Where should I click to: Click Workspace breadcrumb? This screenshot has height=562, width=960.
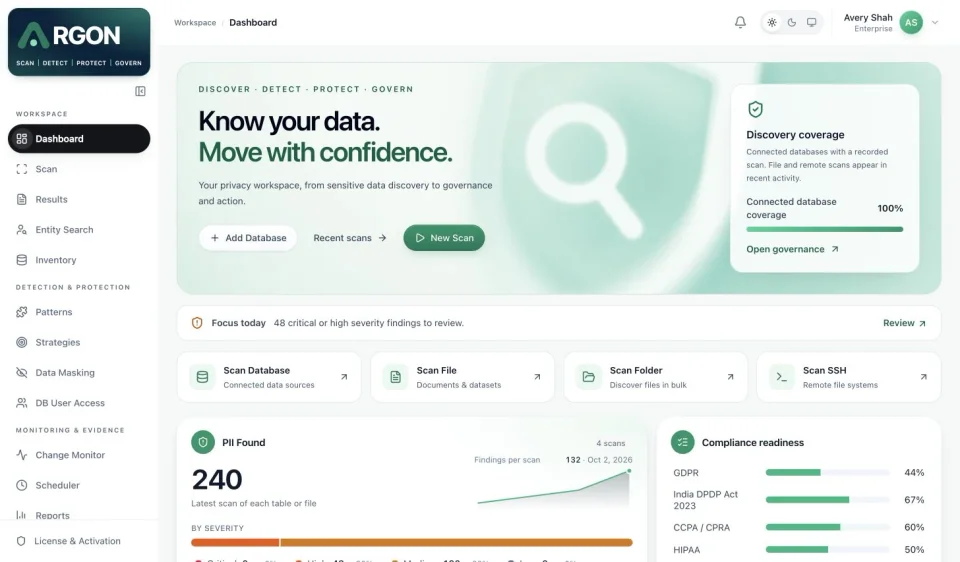[195, 23]
